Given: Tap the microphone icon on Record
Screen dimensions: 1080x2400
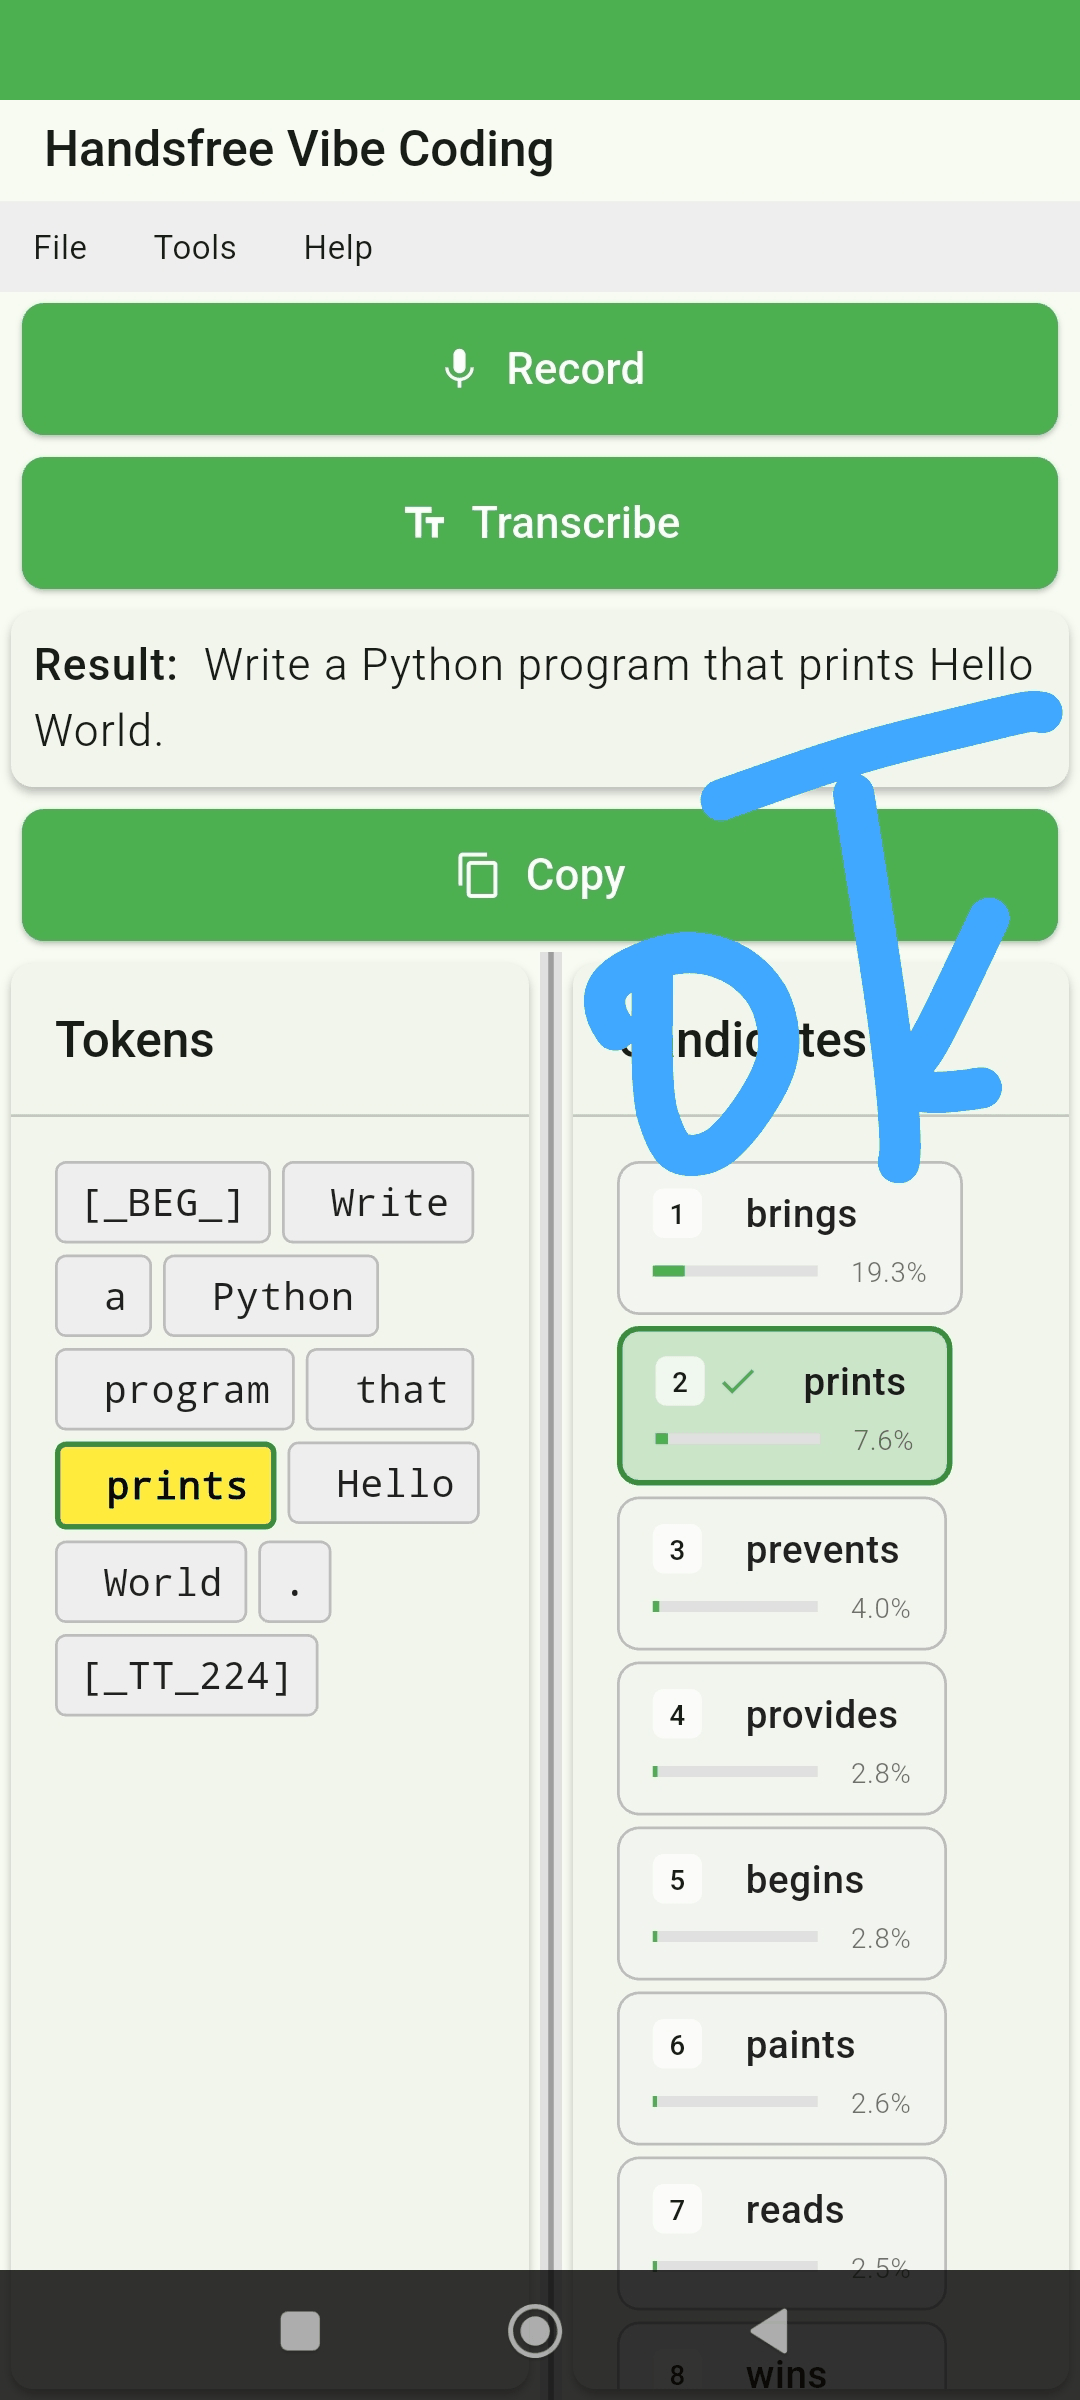Looking at the screenshot, I should [459, 369].
